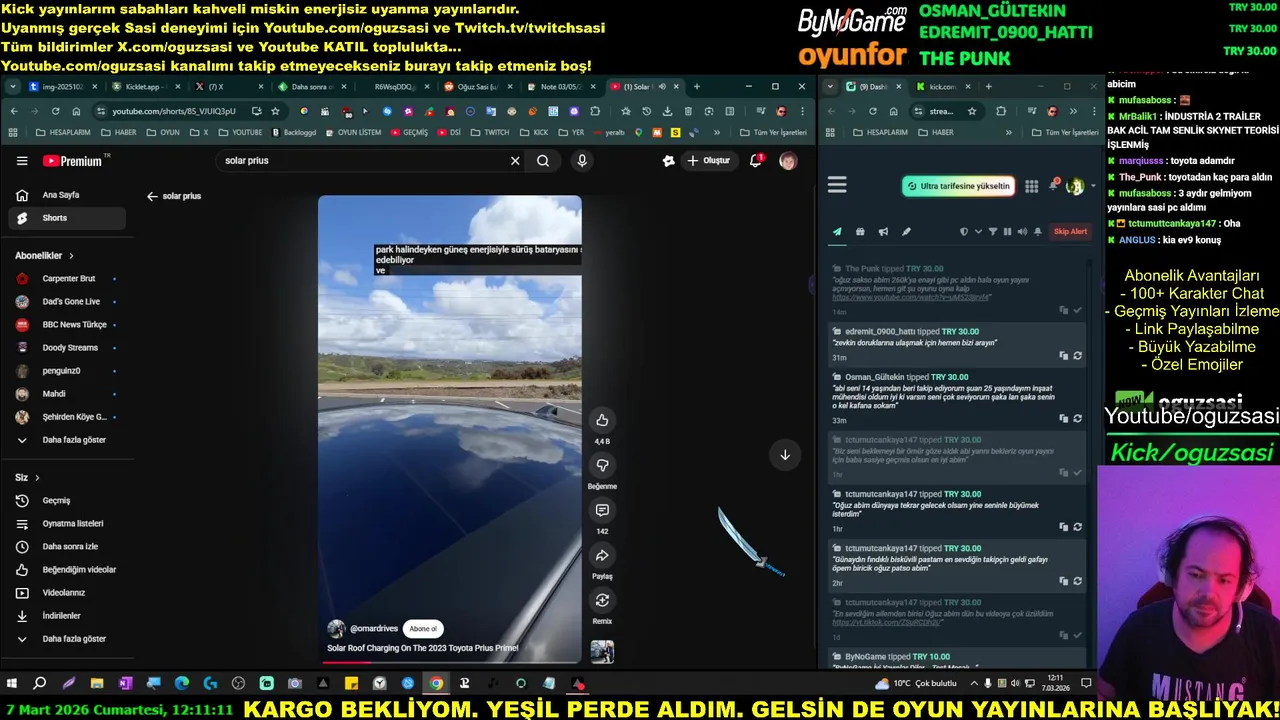1280x720 pixels.
Task: Open Windows Start menu
Action: click(x=12, y=684)
